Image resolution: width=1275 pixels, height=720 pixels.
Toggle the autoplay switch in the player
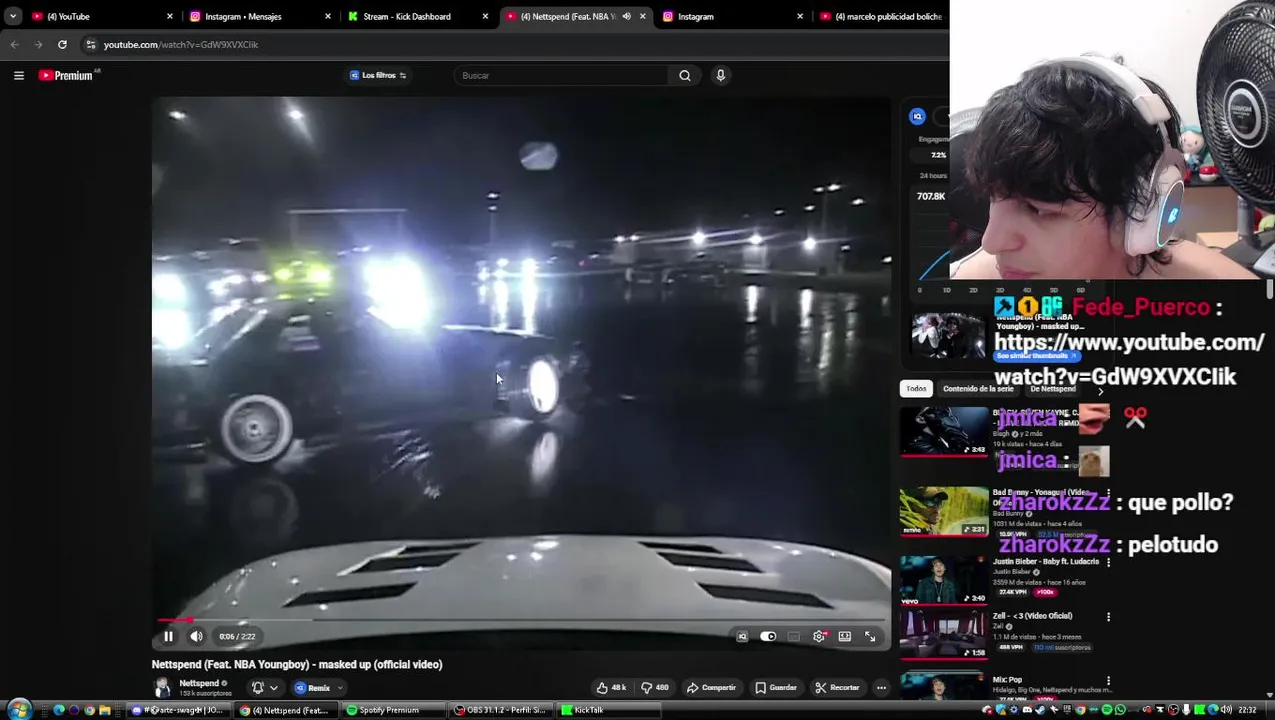pyautogui.click(x=768, y=636)
